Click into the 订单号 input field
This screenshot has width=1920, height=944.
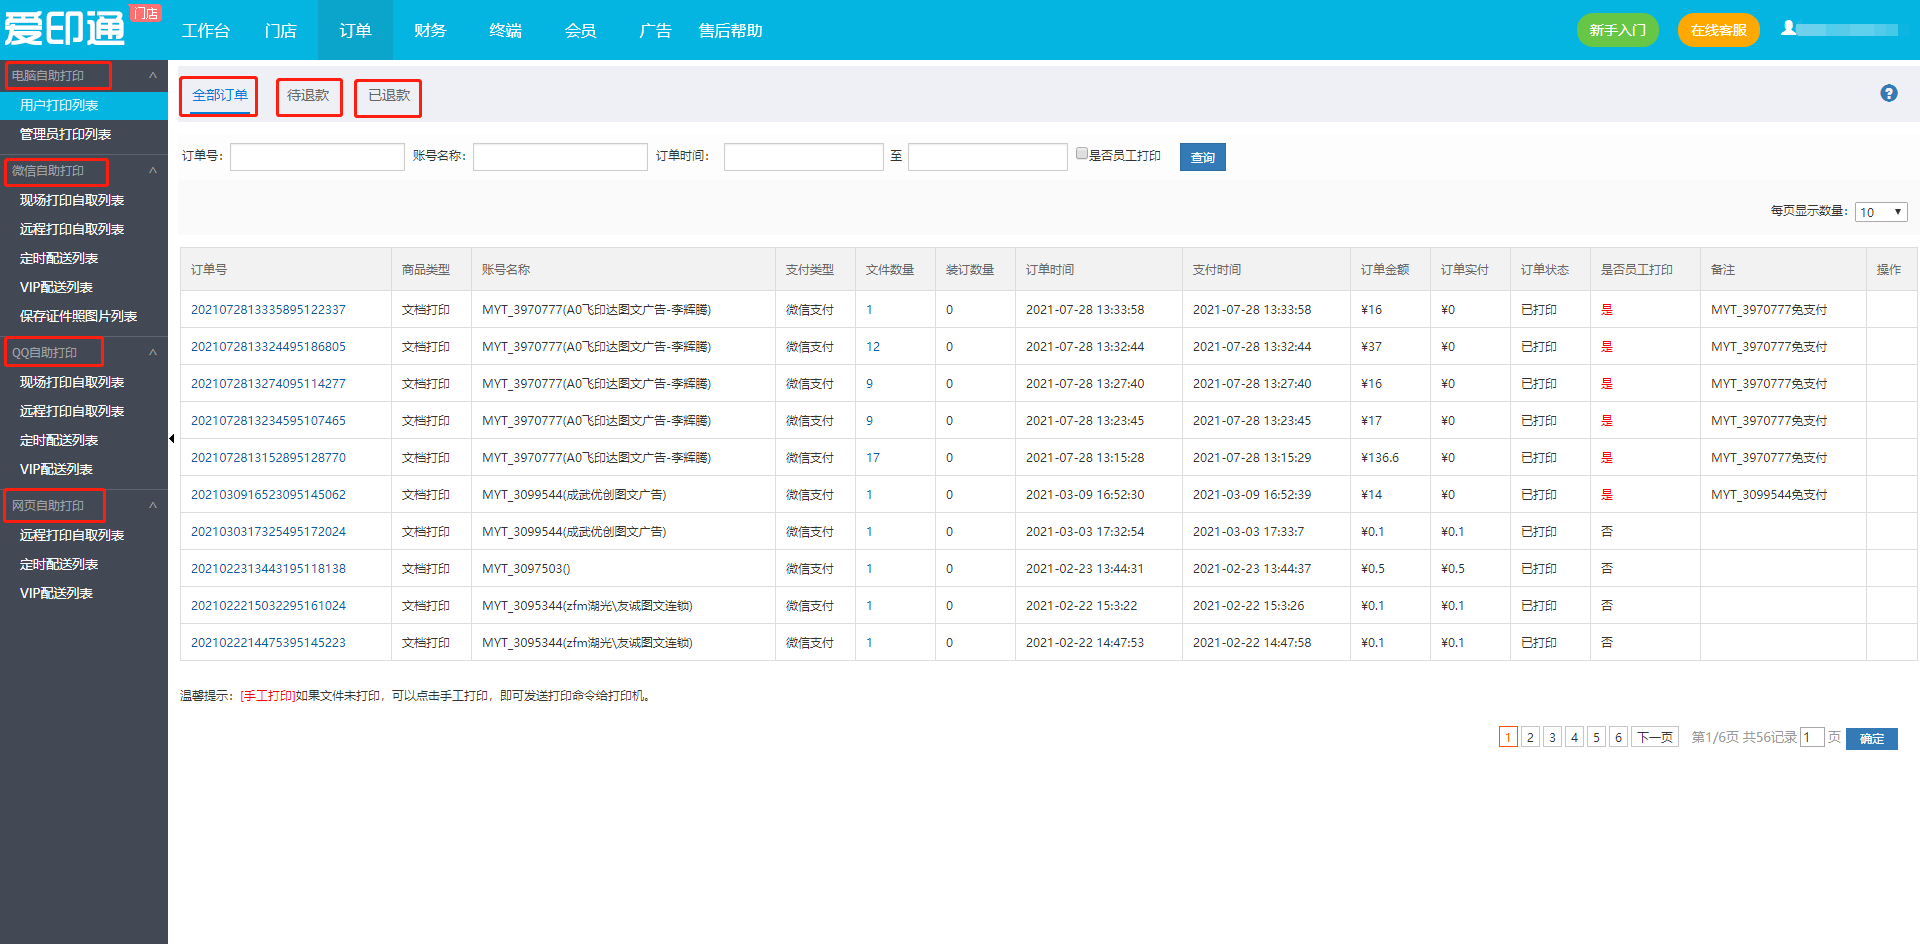(317, 157)
